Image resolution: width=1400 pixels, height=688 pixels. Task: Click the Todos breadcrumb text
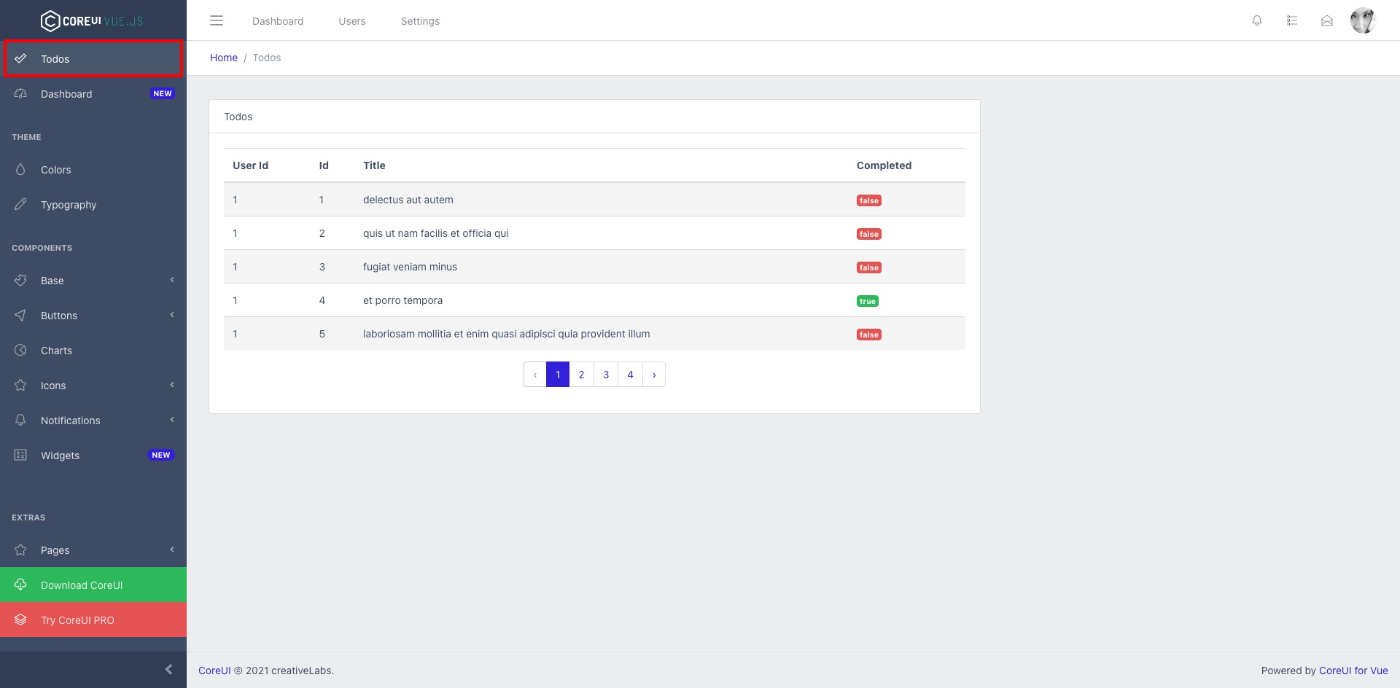[x=267, y=58]
